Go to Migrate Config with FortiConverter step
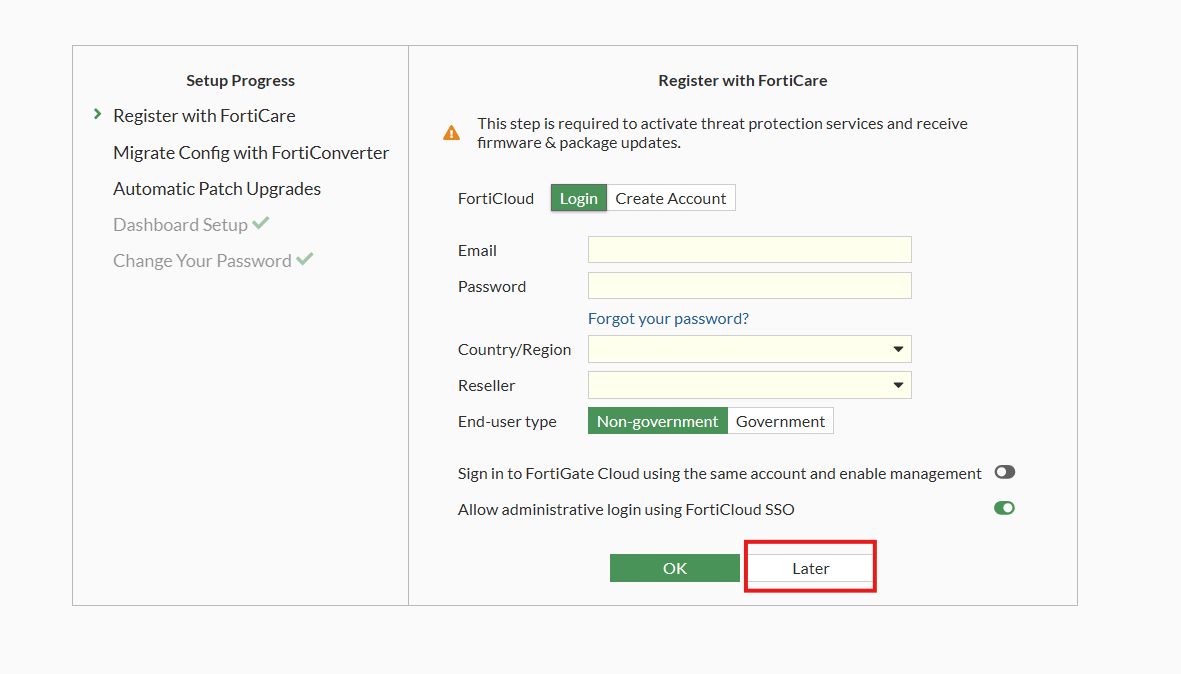Image resolution: width=1181 pixels, height=674 pixels. 251,153
